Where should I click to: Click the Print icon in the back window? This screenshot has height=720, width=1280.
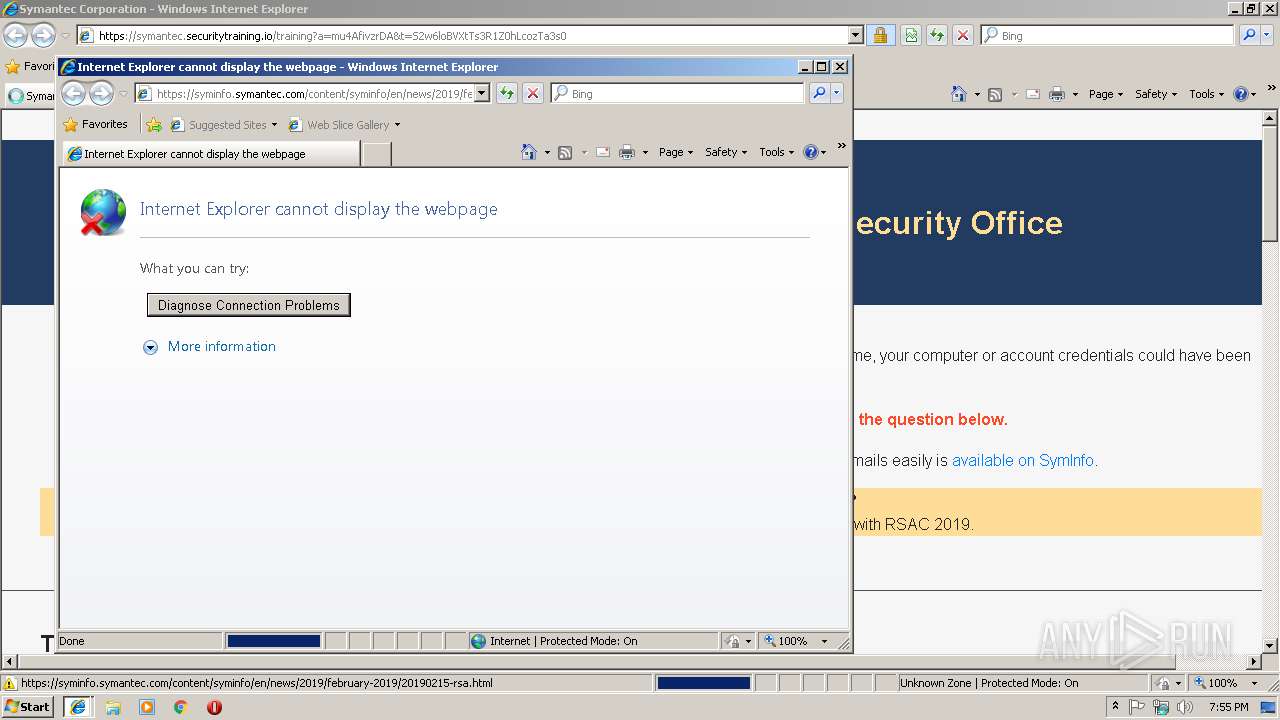[x=1057, y=94]
